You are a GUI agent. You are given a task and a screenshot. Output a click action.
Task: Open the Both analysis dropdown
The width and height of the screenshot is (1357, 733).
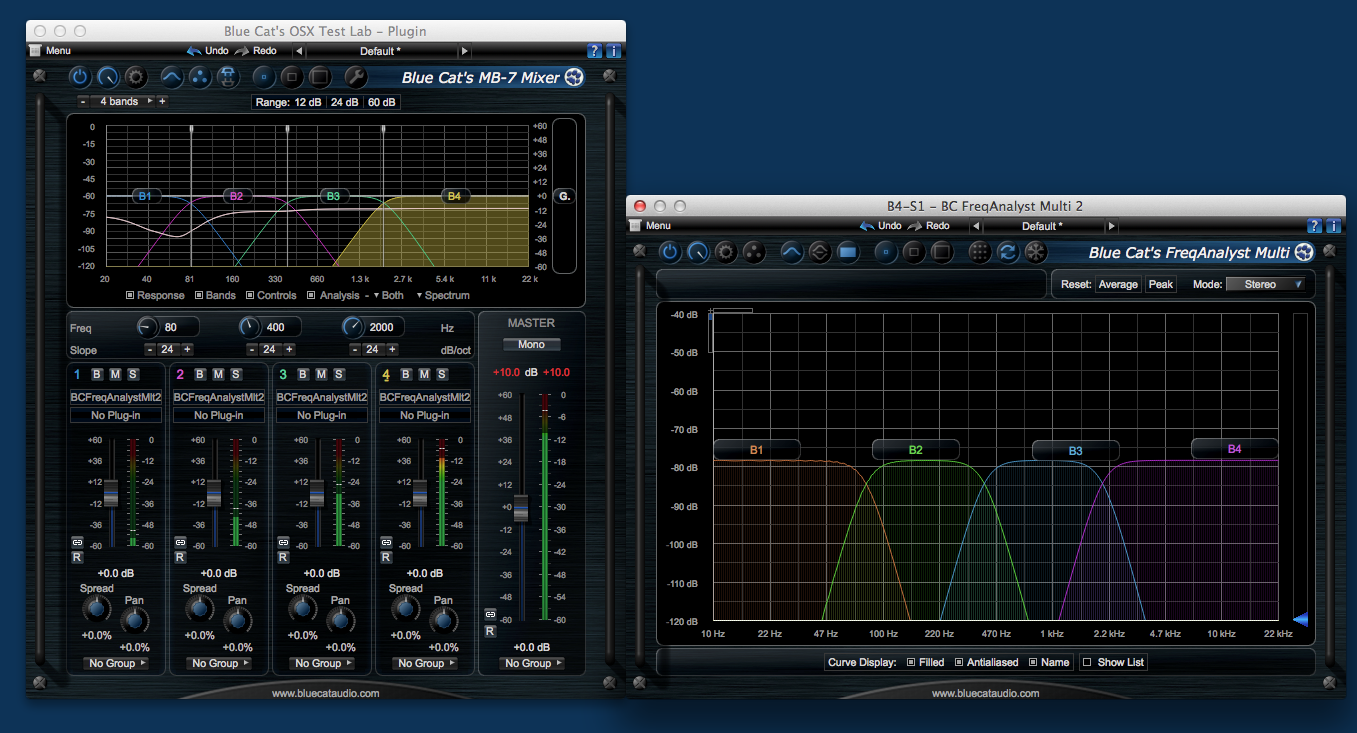(x=389, y=295)
